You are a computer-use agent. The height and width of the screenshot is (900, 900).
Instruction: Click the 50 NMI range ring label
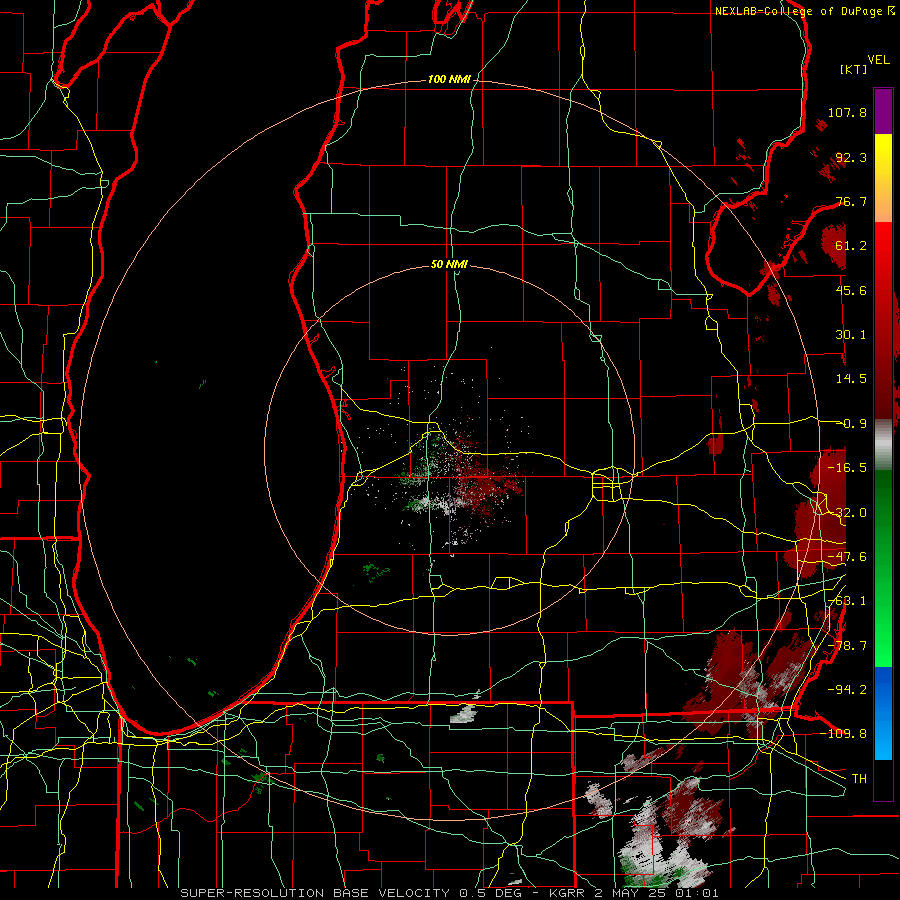pos(449,265)
